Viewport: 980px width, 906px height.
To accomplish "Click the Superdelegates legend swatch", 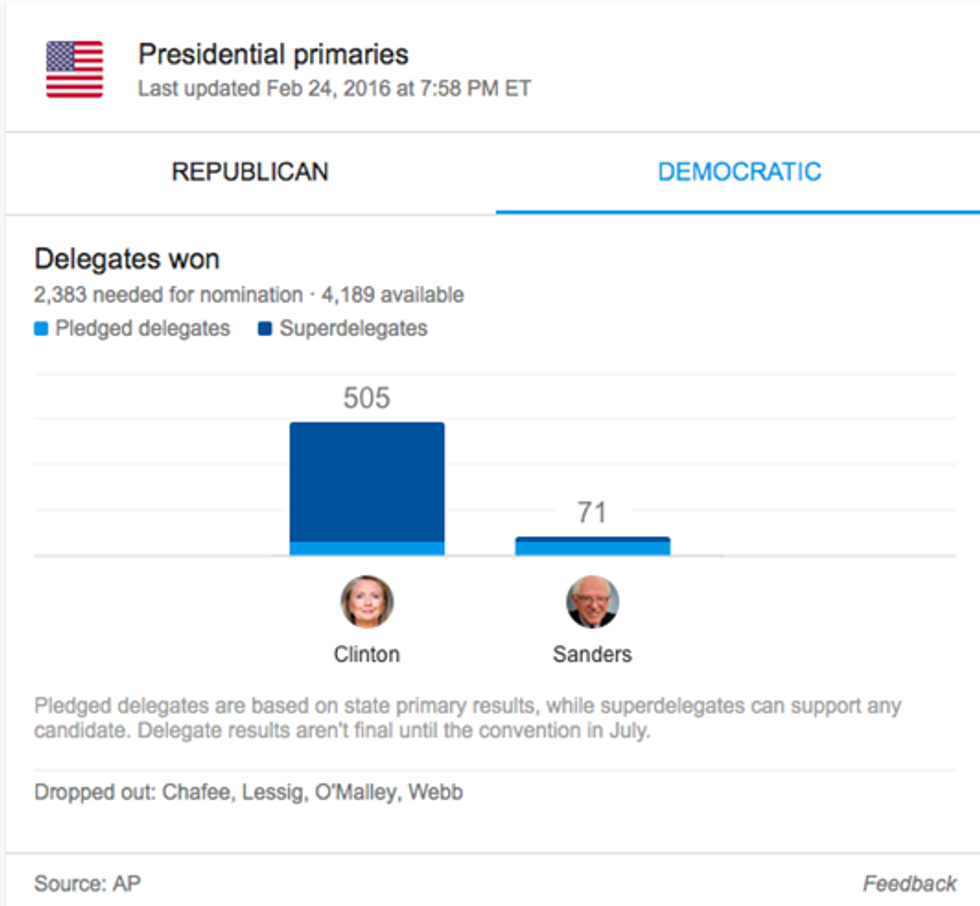I will 265,329.
